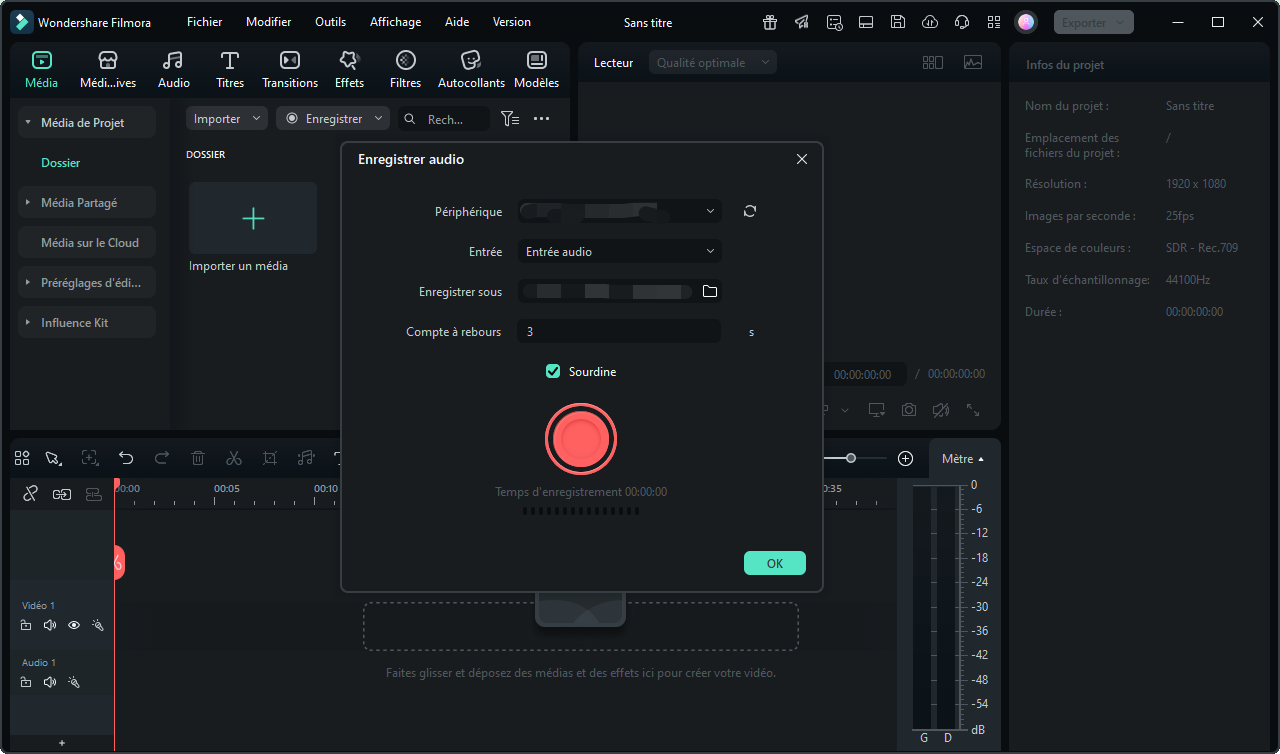Open the Qualité optimale dropdown
The image size is (1280, 754).
pyautogui.click(x=712, y=63)
